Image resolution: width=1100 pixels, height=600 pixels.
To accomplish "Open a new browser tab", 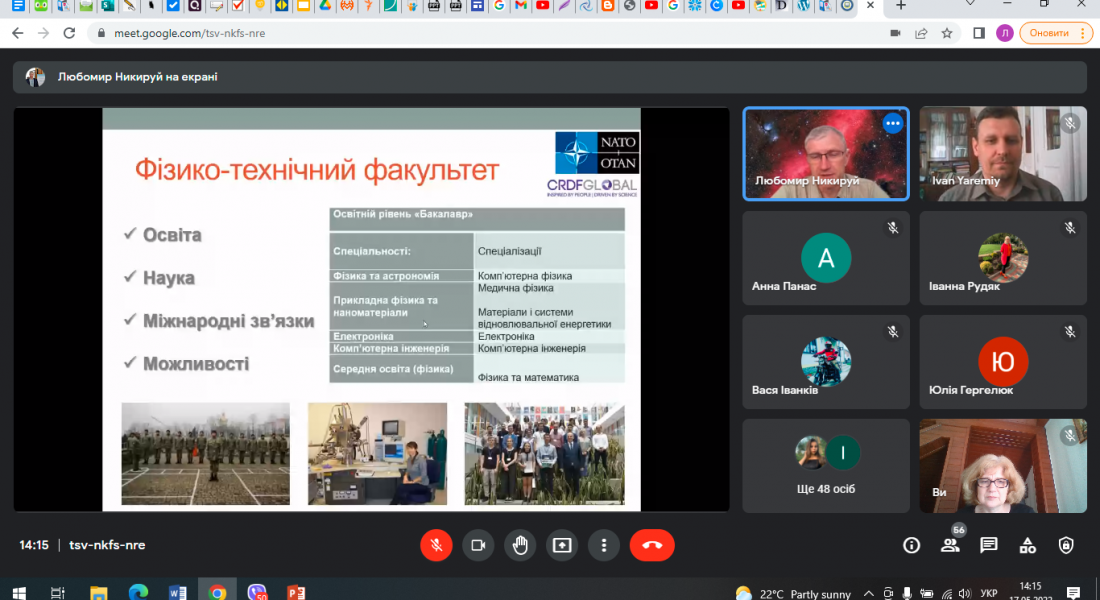I will 901,6.
